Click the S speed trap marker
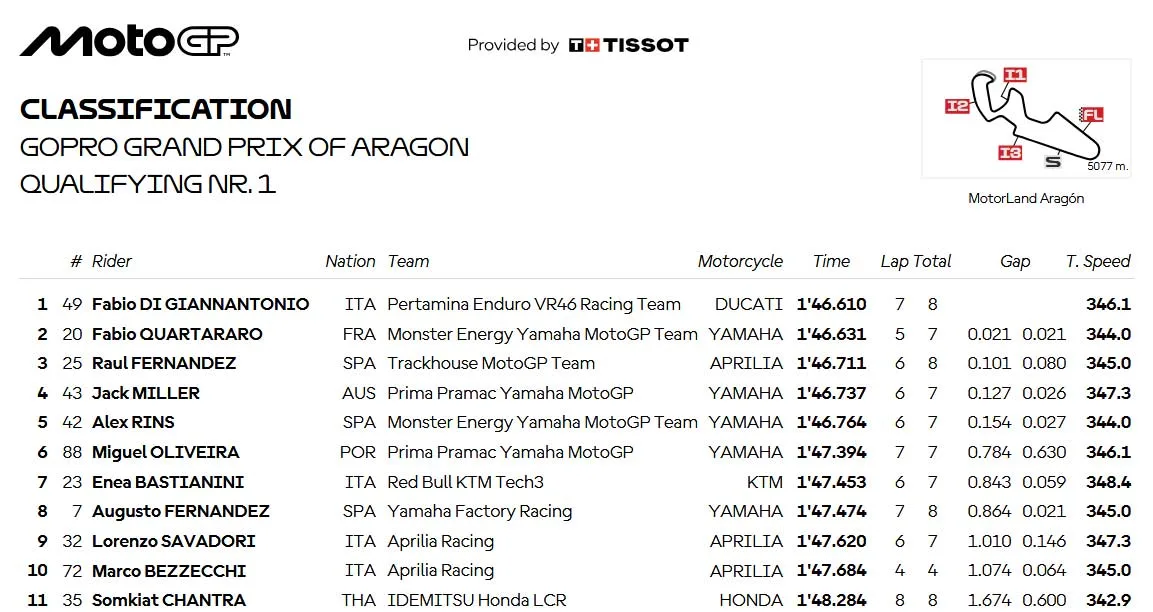Viewport: 1153px width, 612px height. click(1053, 161)
